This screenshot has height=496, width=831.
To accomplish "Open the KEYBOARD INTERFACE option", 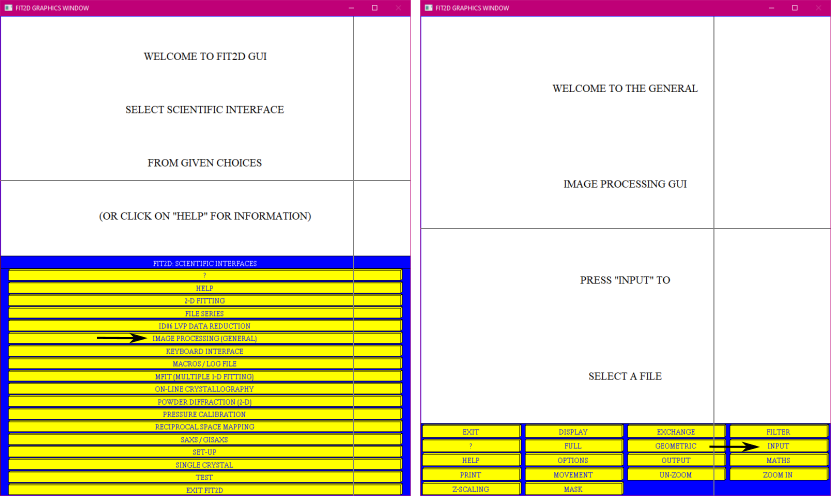I will tap(205, 351).
